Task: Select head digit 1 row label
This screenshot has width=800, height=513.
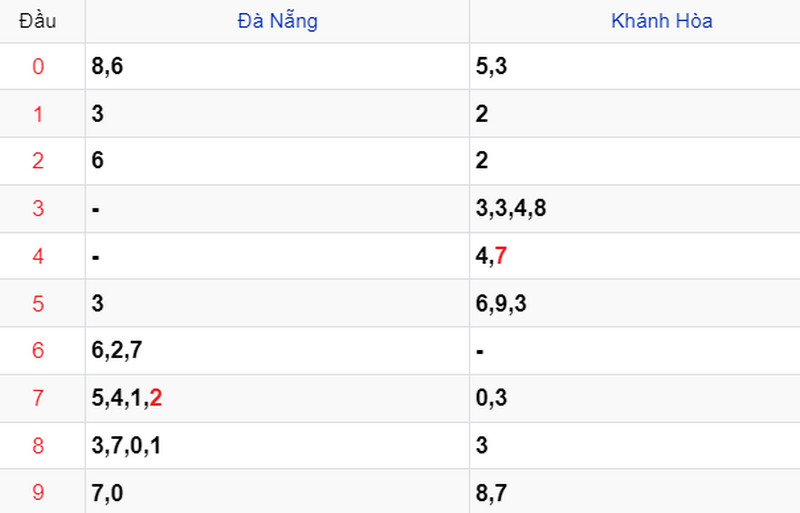Action: click(38, 114)
